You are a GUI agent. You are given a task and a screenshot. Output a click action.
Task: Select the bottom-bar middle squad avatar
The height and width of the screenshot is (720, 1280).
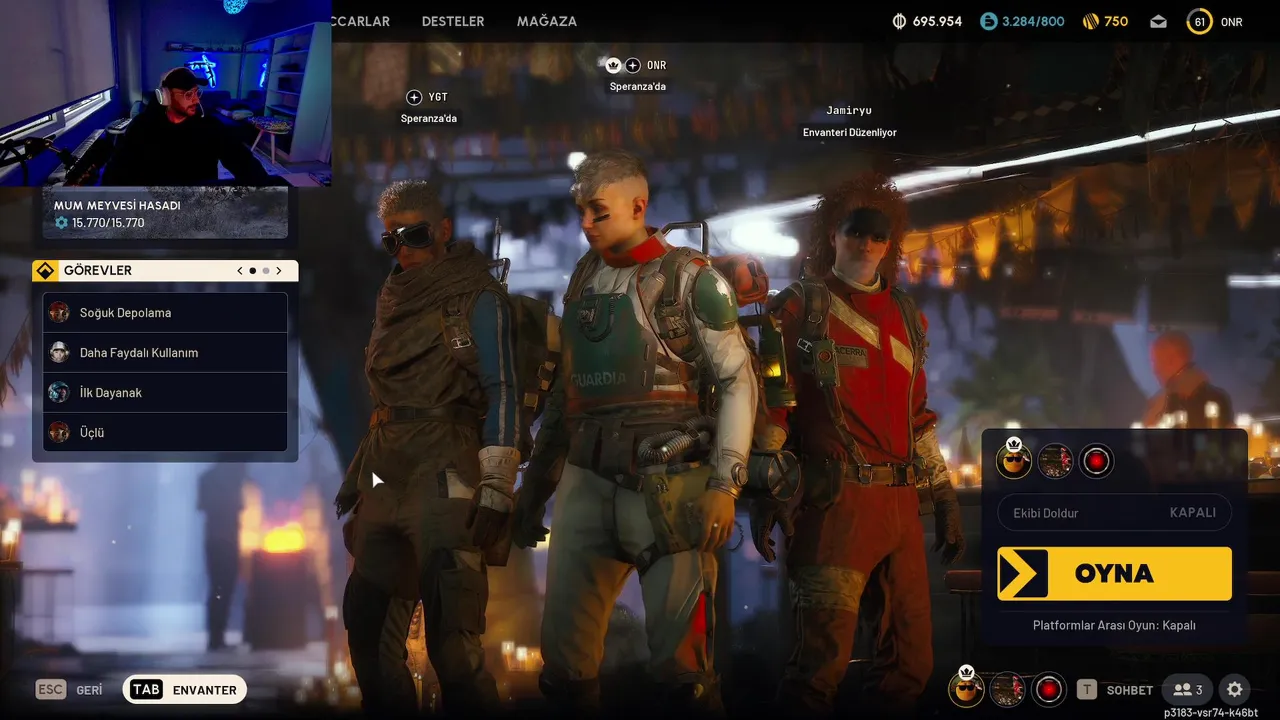click(x=1007, y=689)
